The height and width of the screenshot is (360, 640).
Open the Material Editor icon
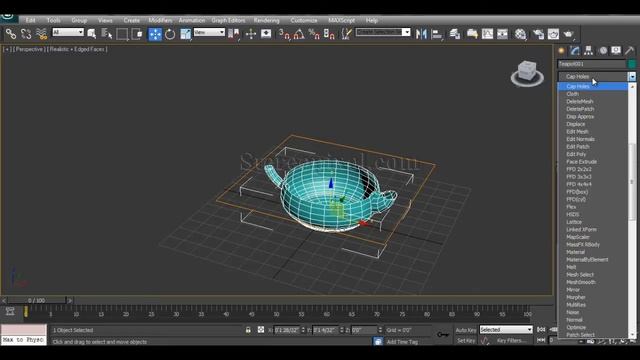[x=520, y=34]
